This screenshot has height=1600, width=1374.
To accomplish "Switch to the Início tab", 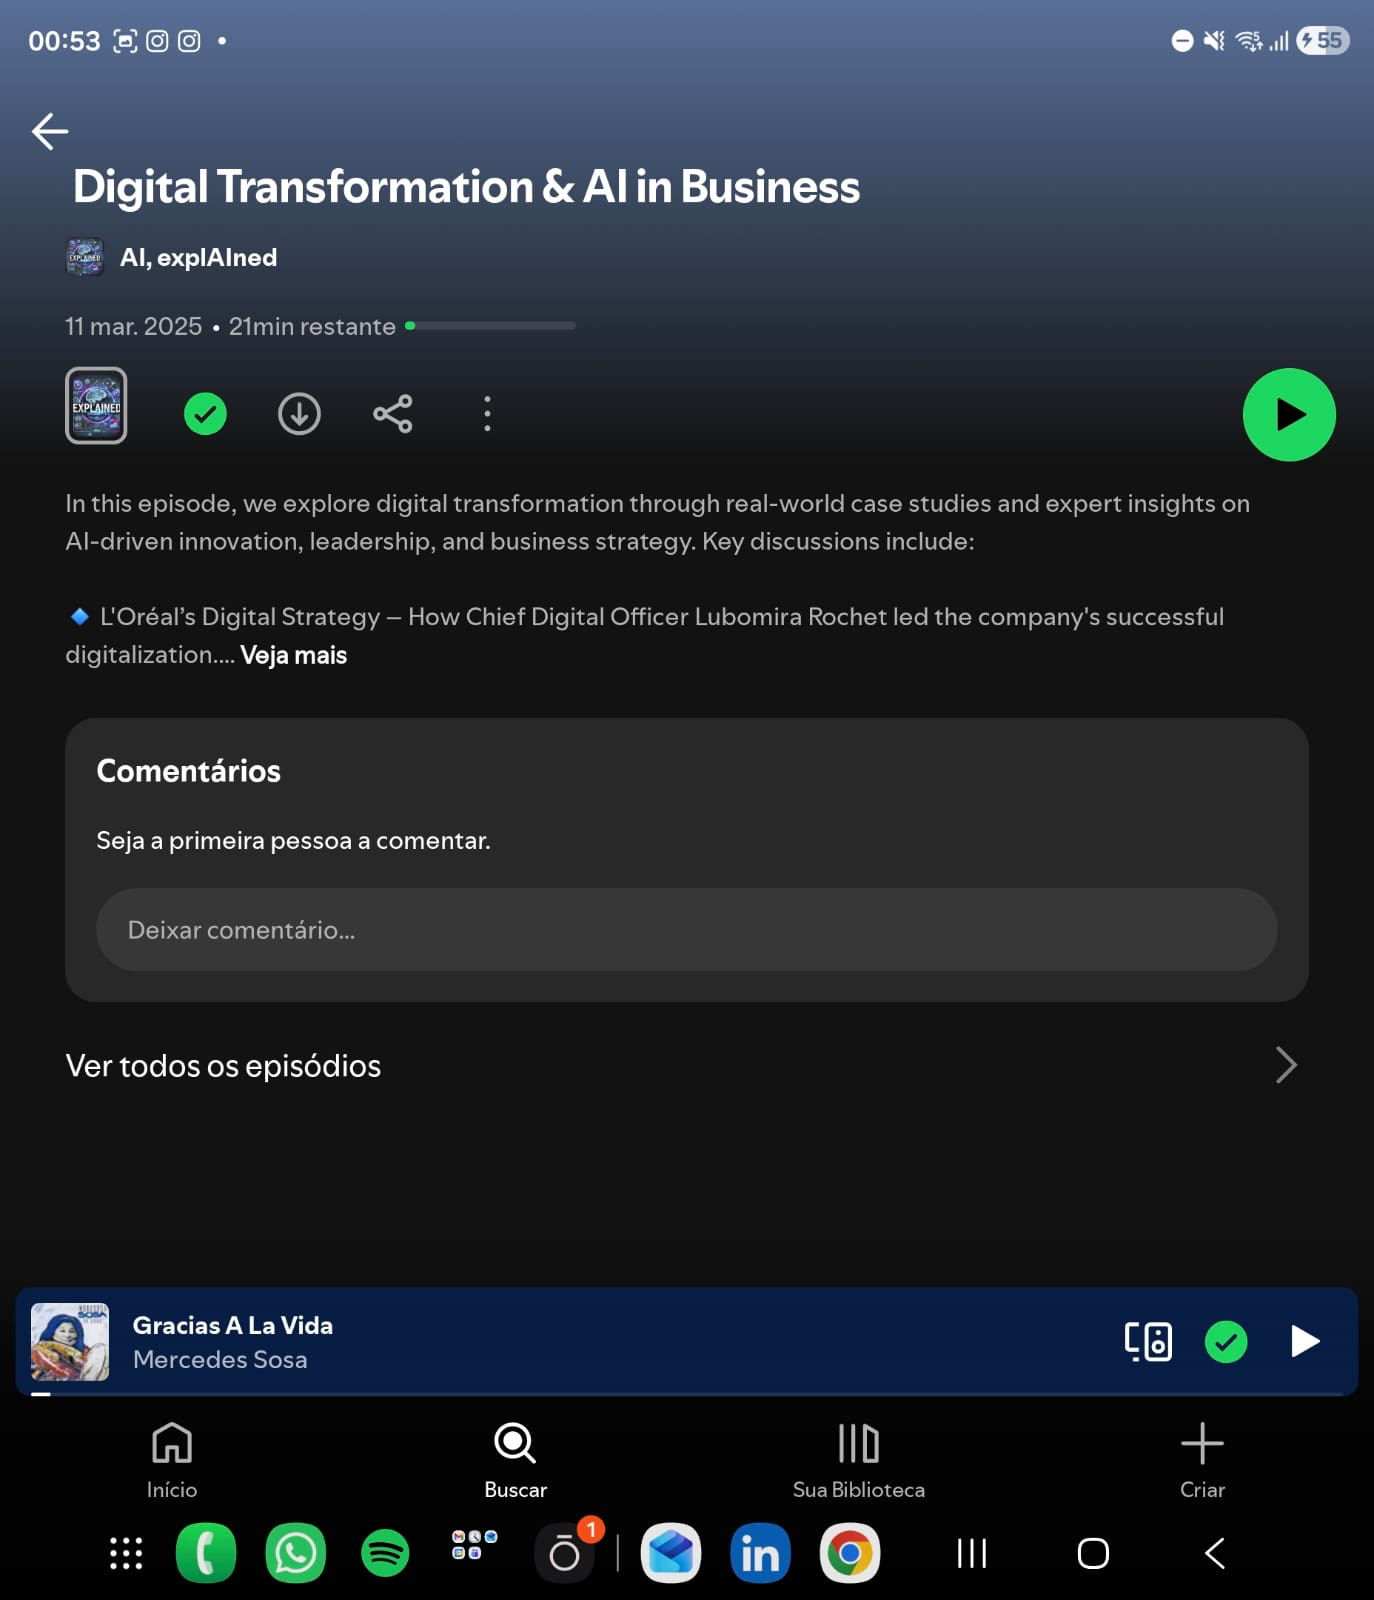I will tap(172, 1461).
